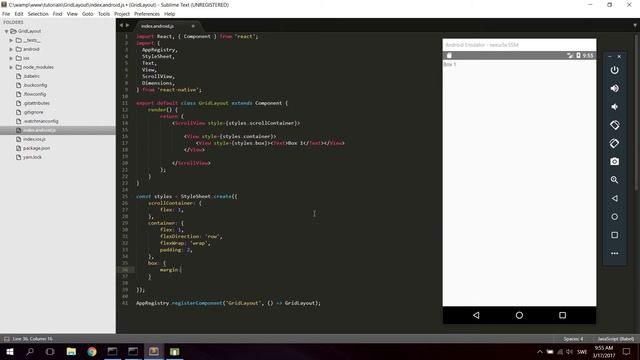Screen dimensions: 640x360
Task: Open .flowconfig in the sidebar
Action: coord(35,94)
